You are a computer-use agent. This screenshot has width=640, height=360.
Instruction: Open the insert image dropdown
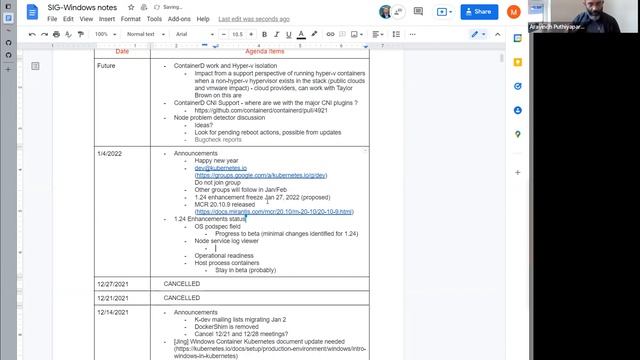click(x=357, y=34)
